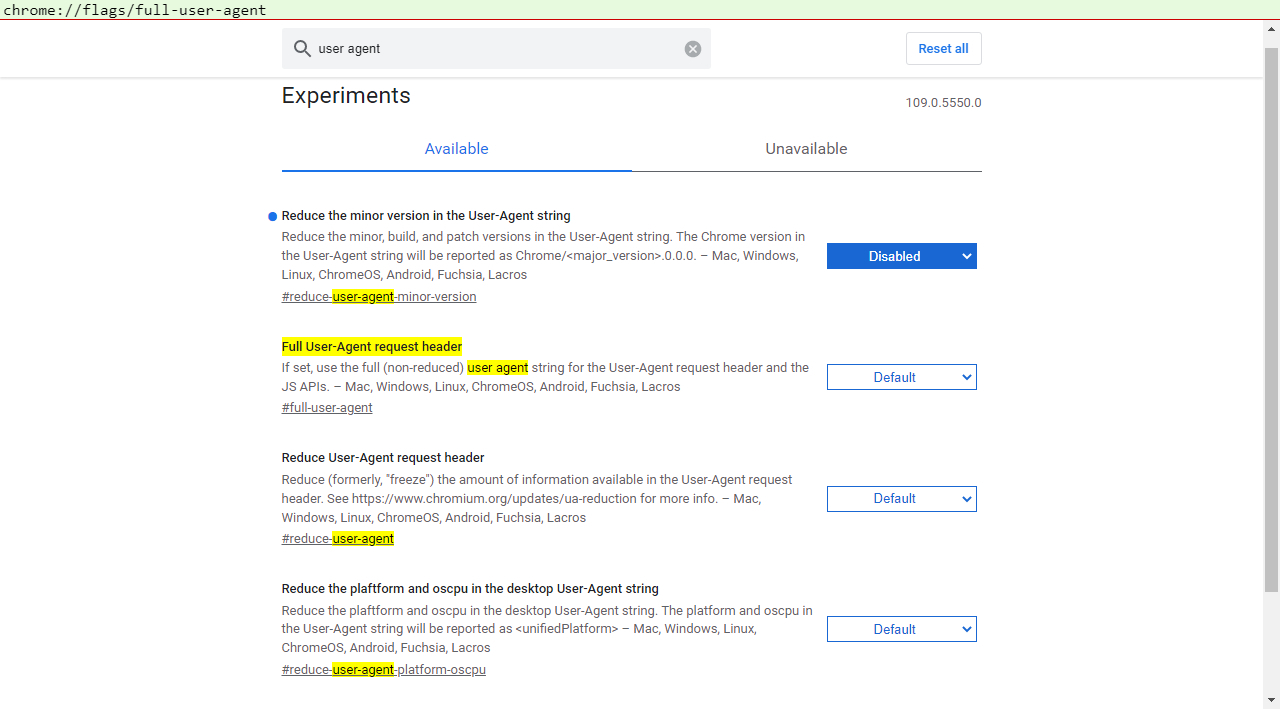Open the #reduce-user-agent link
The image size is (1280, 709).
coord(338,539)
